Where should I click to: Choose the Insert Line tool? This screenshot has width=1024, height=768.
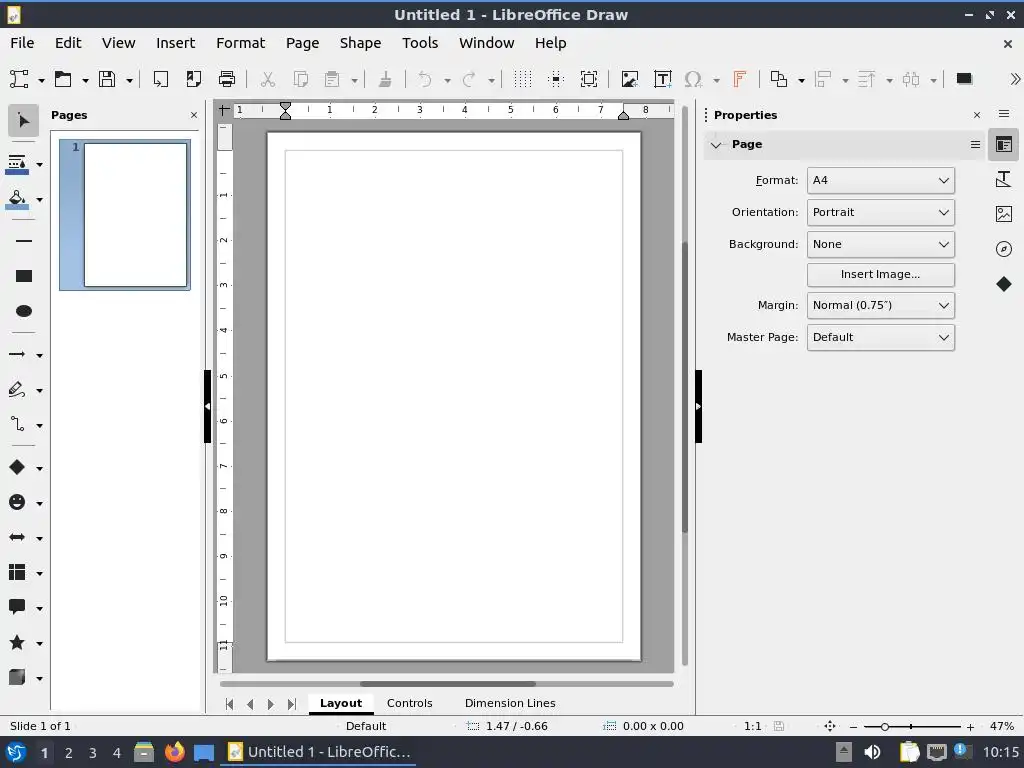[x=24, y=241]
